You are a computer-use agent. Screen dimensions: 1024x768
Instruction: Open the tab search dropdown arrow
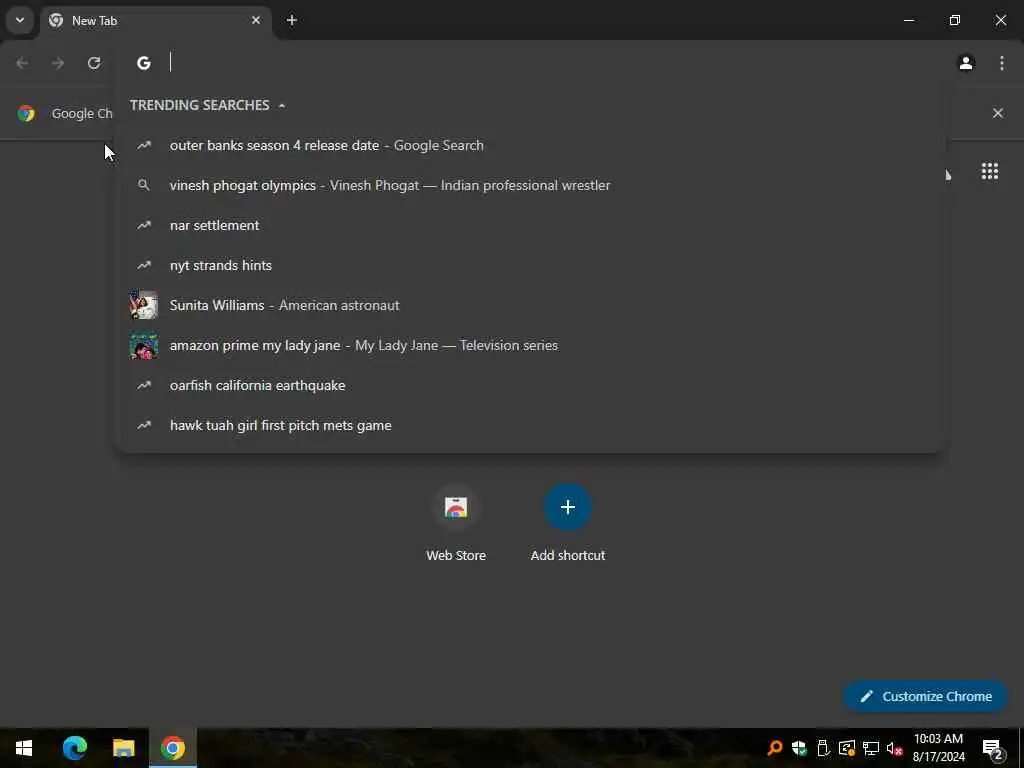click(20, 20)
